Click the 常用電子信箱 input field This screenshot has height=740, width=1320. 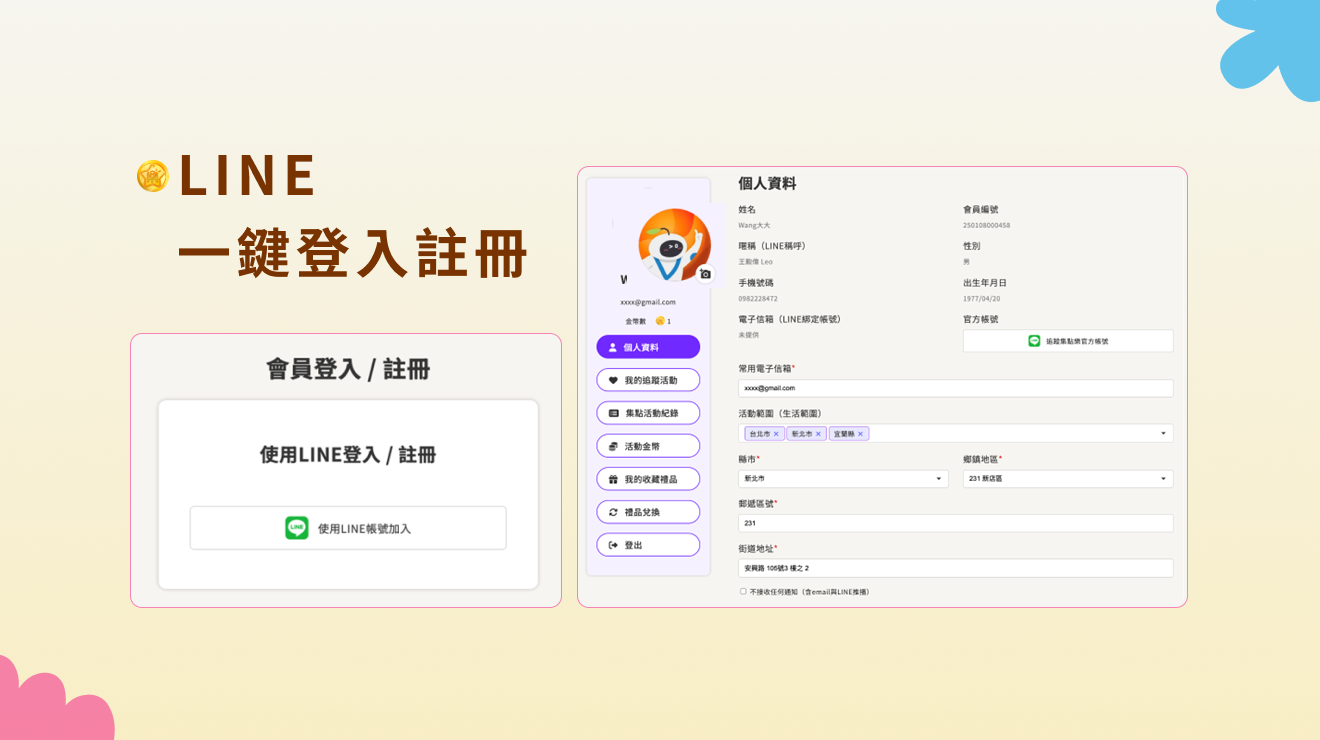click(x=956, y=388)
